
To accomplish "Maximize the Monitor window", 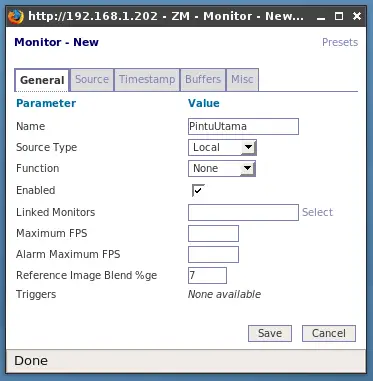I will tap(339, 16).
